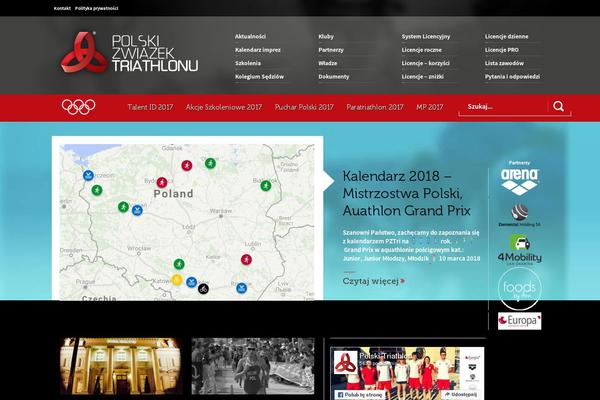Open Licencje PRO link
This screenshot has width=600, height=400.
(x=502, y=50)
